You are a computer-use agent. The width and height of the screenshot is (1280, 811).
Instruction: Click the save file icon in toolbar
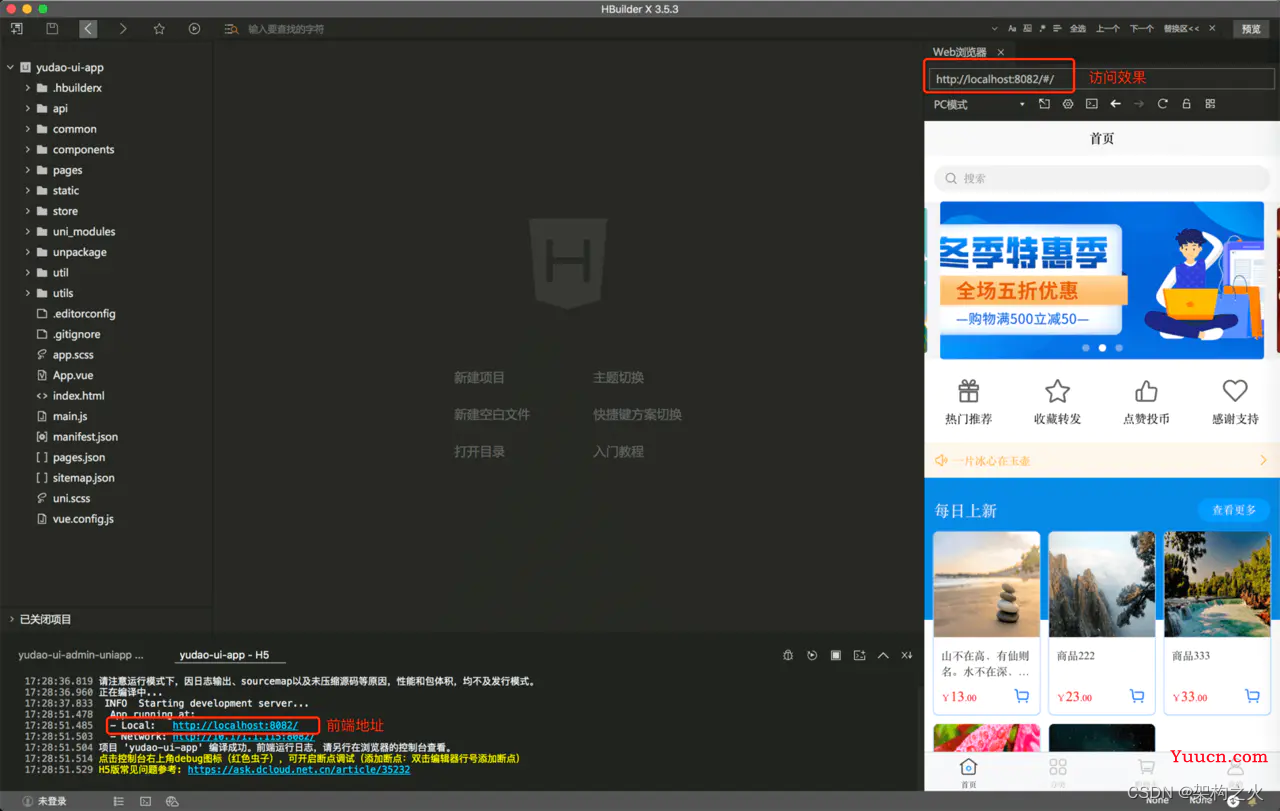pyautogui.click(x=52, y=29)
